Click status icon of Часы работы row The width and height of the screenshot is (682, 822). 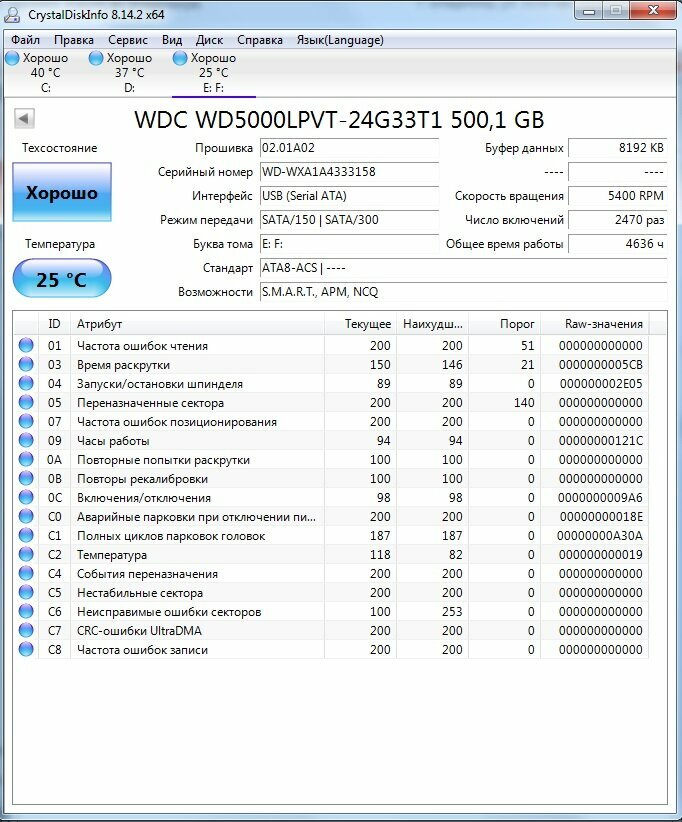[x=26, y=440]
